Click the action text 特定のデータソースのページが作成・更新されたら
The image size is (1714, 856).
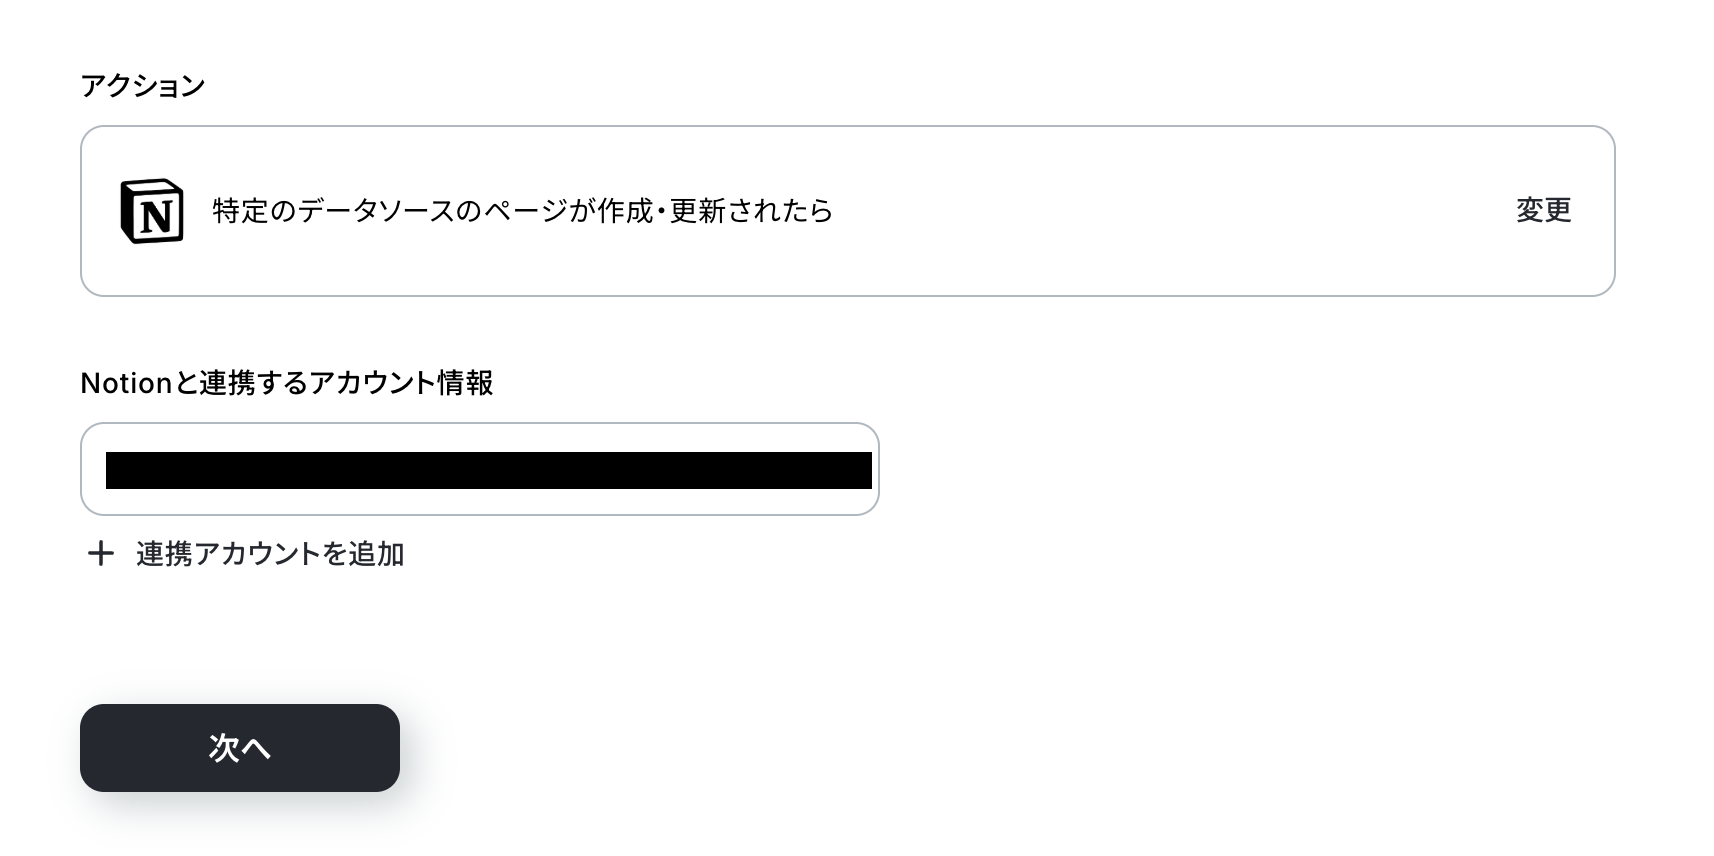[x=523, y=211]
